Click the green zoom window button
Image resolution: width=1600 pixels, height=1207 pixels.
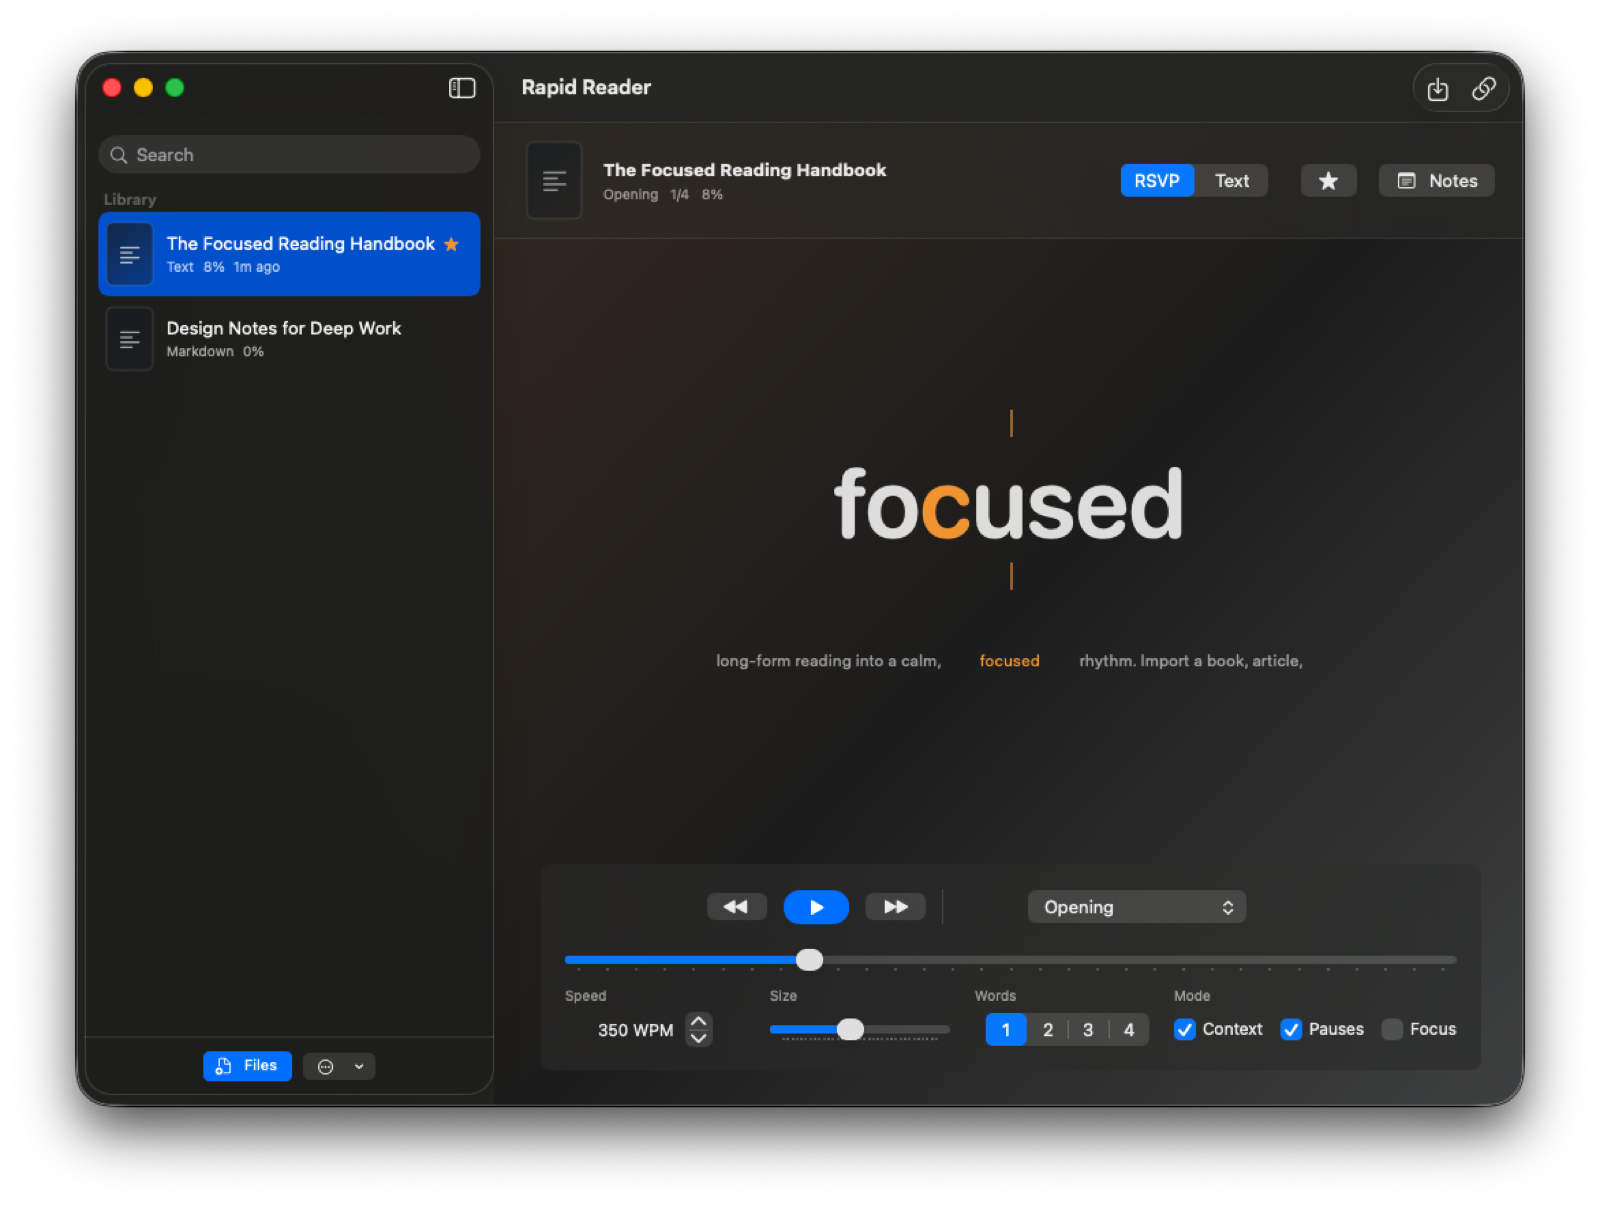click(x=174, y=88)
